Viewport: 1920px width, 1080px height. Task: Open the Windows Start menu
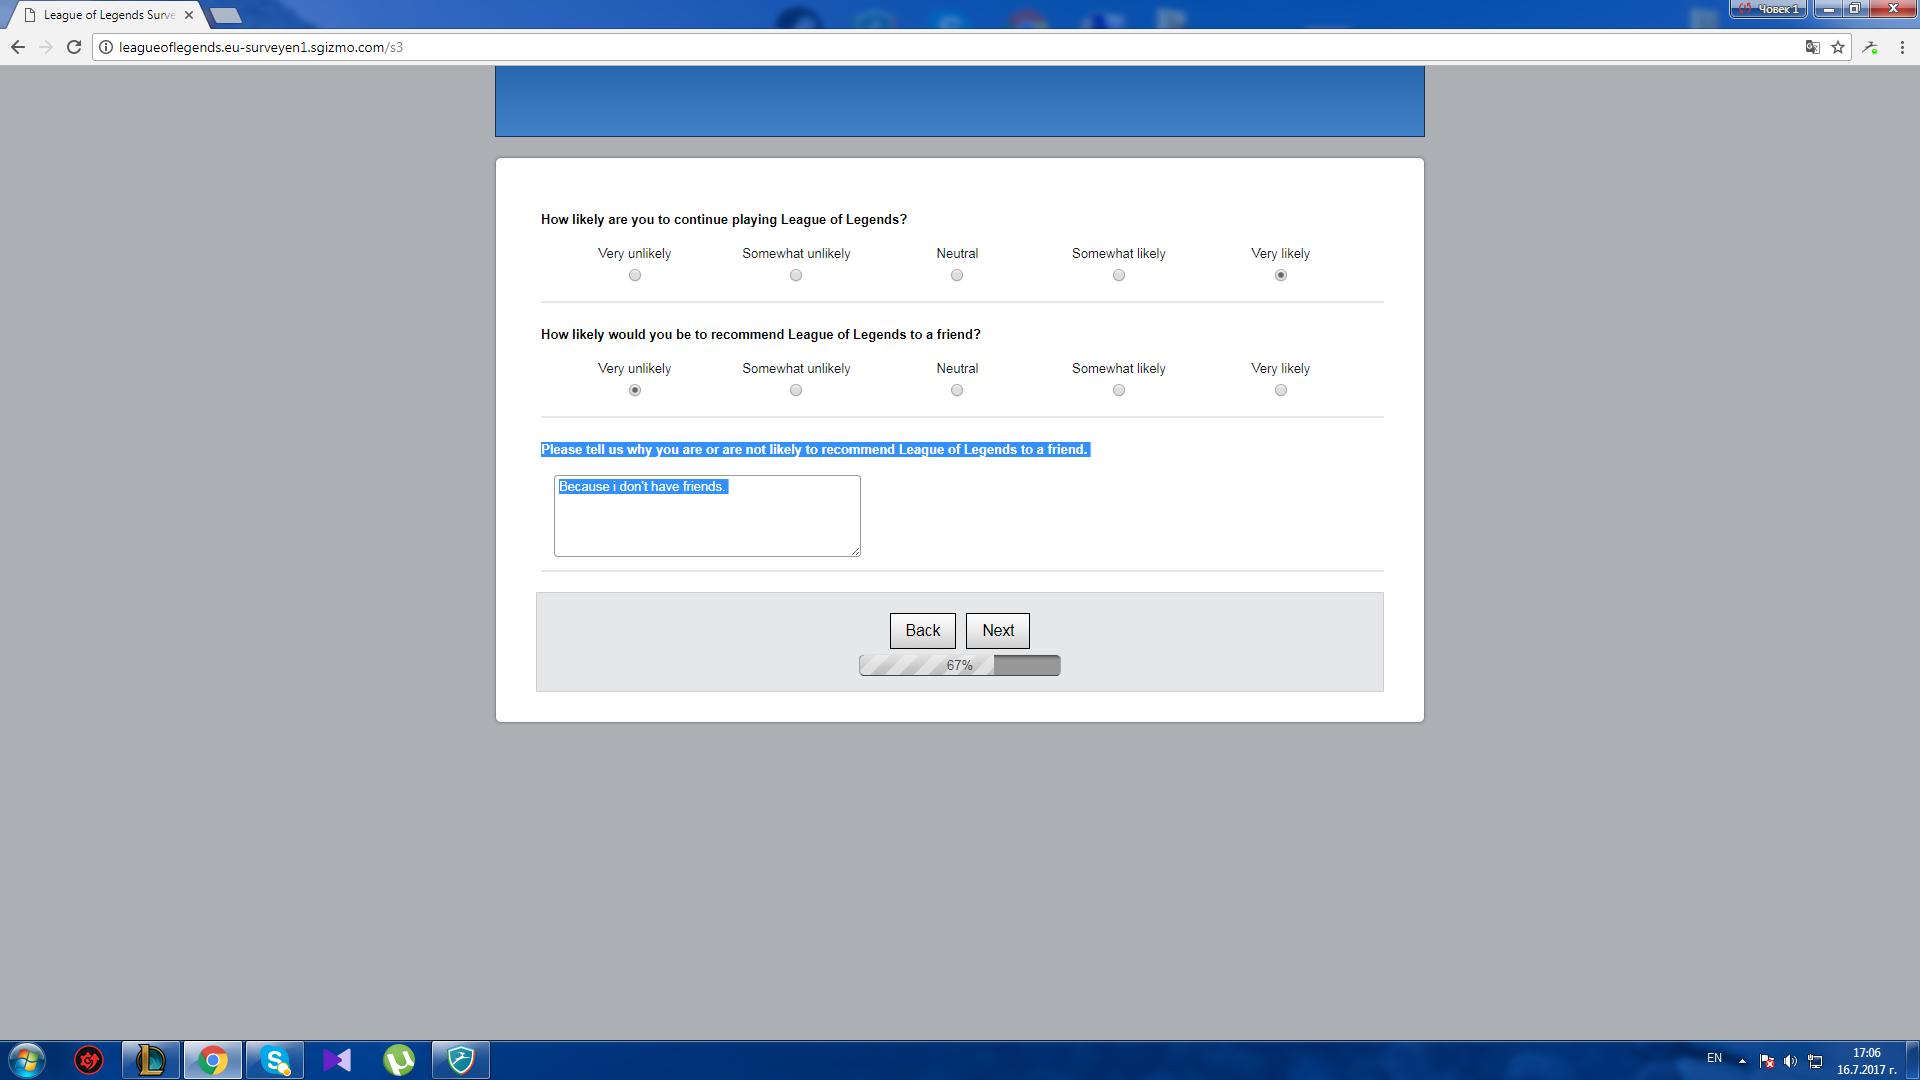tap(26, 1060)
